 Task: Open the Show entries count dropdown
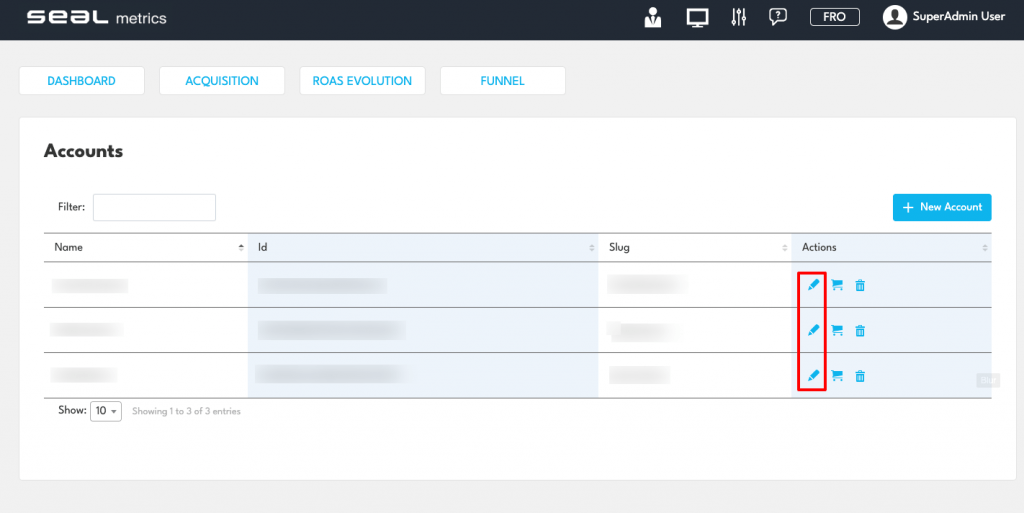coord(106,411)
